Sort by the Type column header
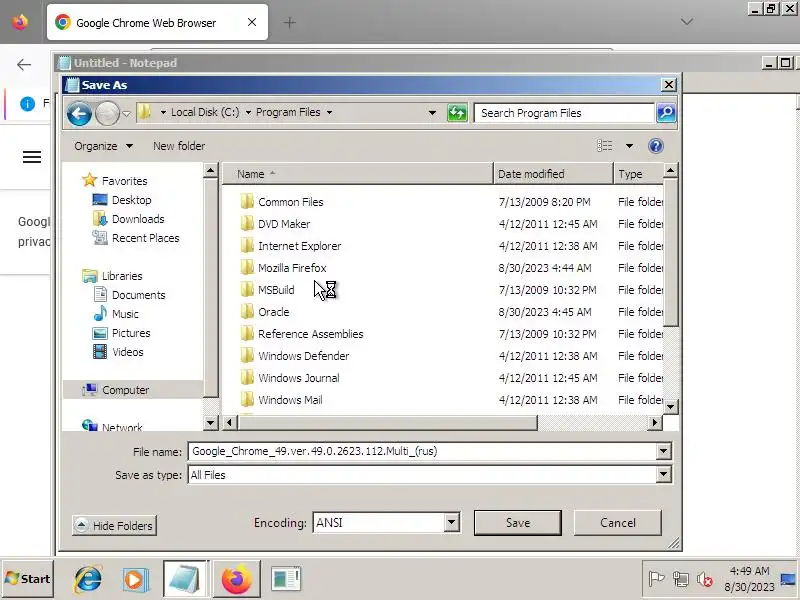 (x=638, y=174)
